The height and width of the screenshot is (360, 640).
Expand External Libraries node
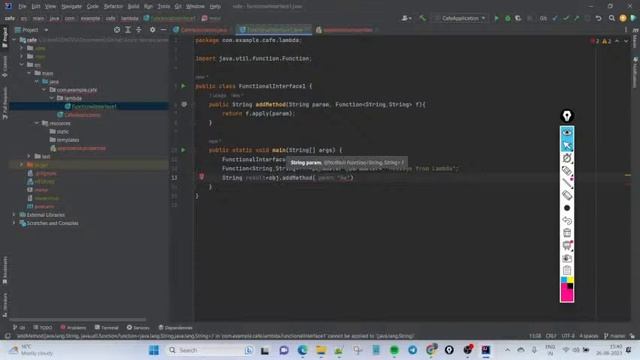[x=14, y=215]
